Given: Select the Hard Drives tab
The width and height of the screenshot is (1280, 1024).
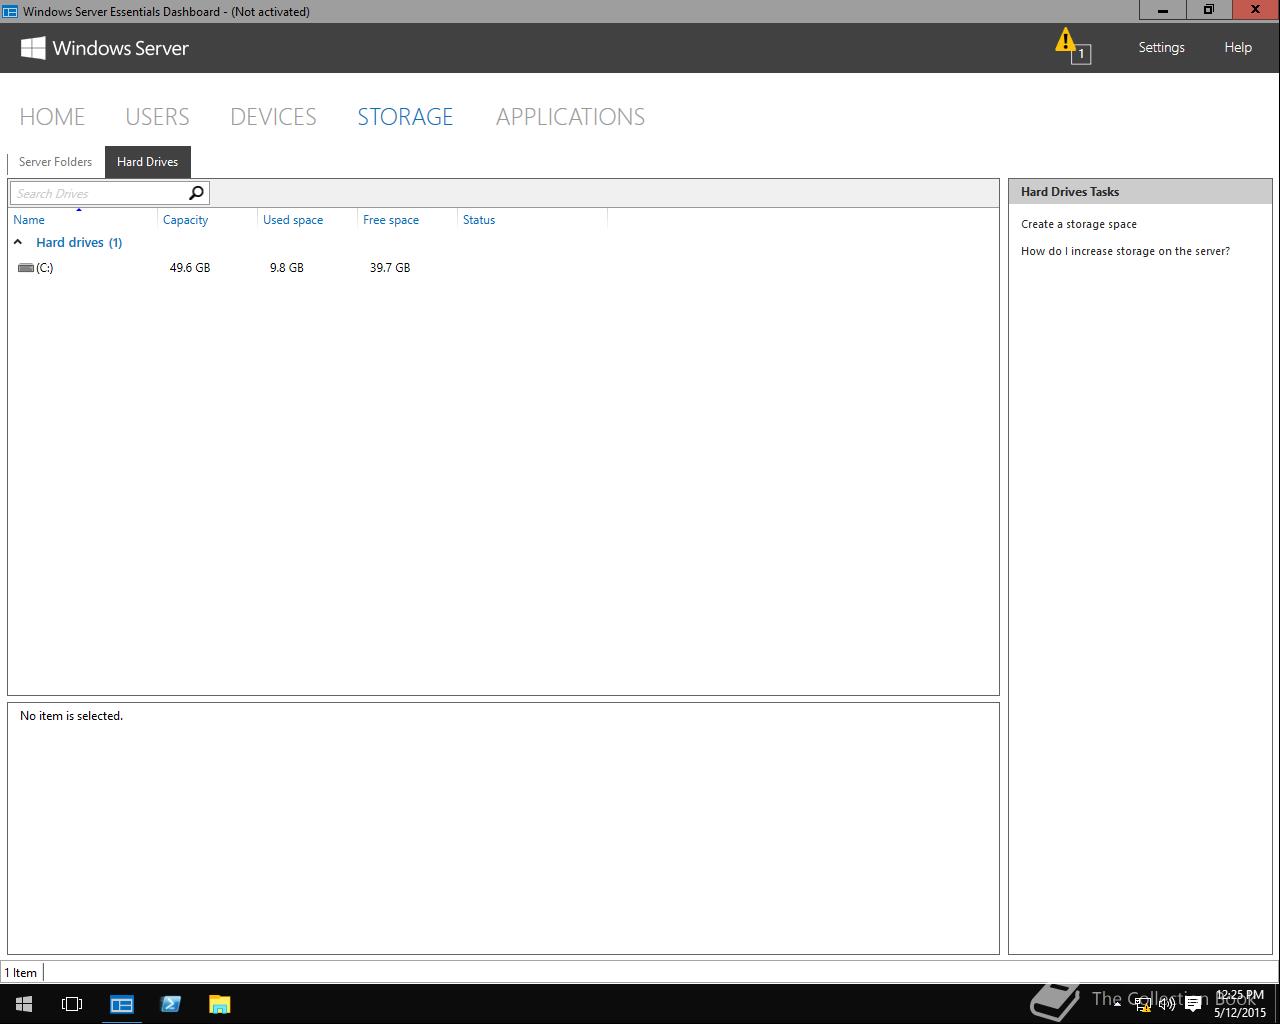Looking at the screenshot, I should point(147,162).
